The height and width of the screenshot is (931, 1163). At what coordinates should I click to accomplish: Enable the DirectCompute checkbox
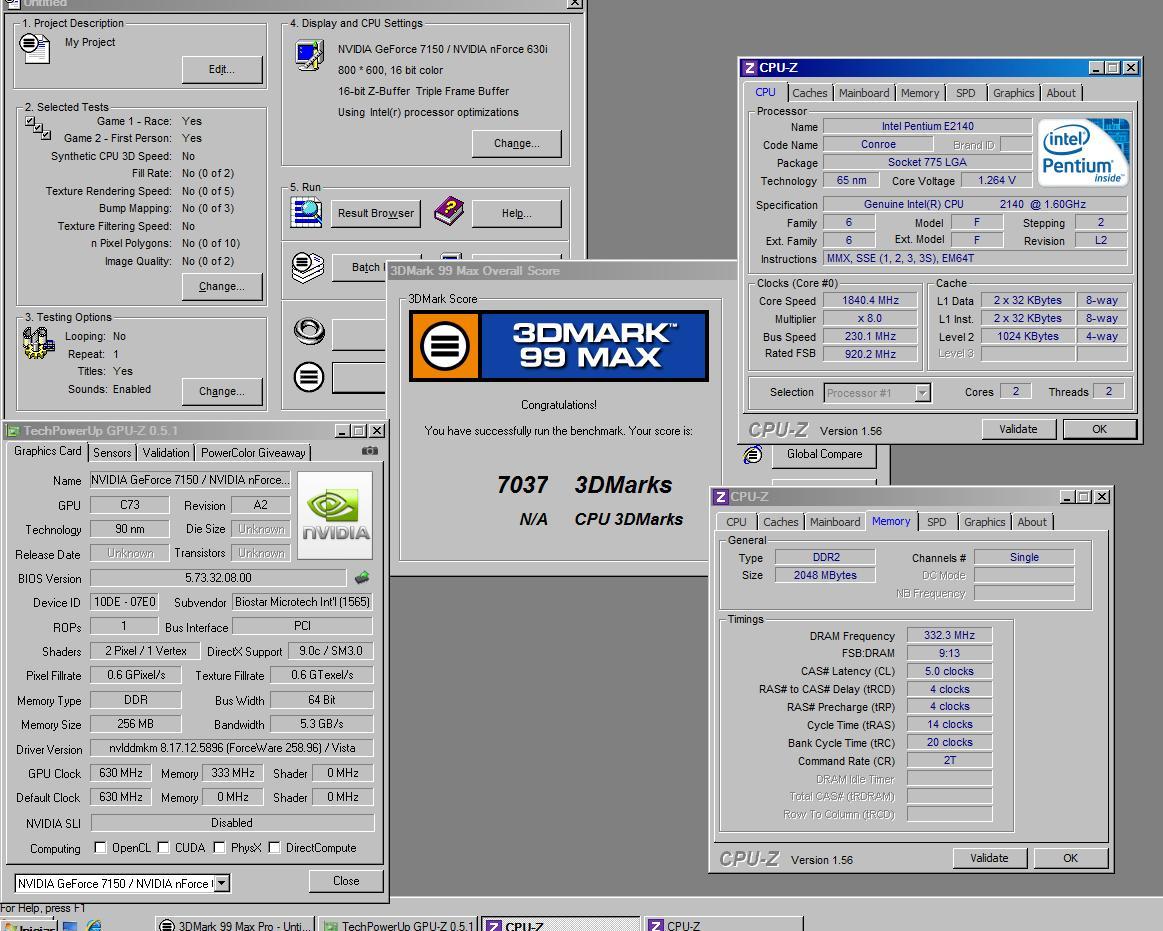click(274, 847)
